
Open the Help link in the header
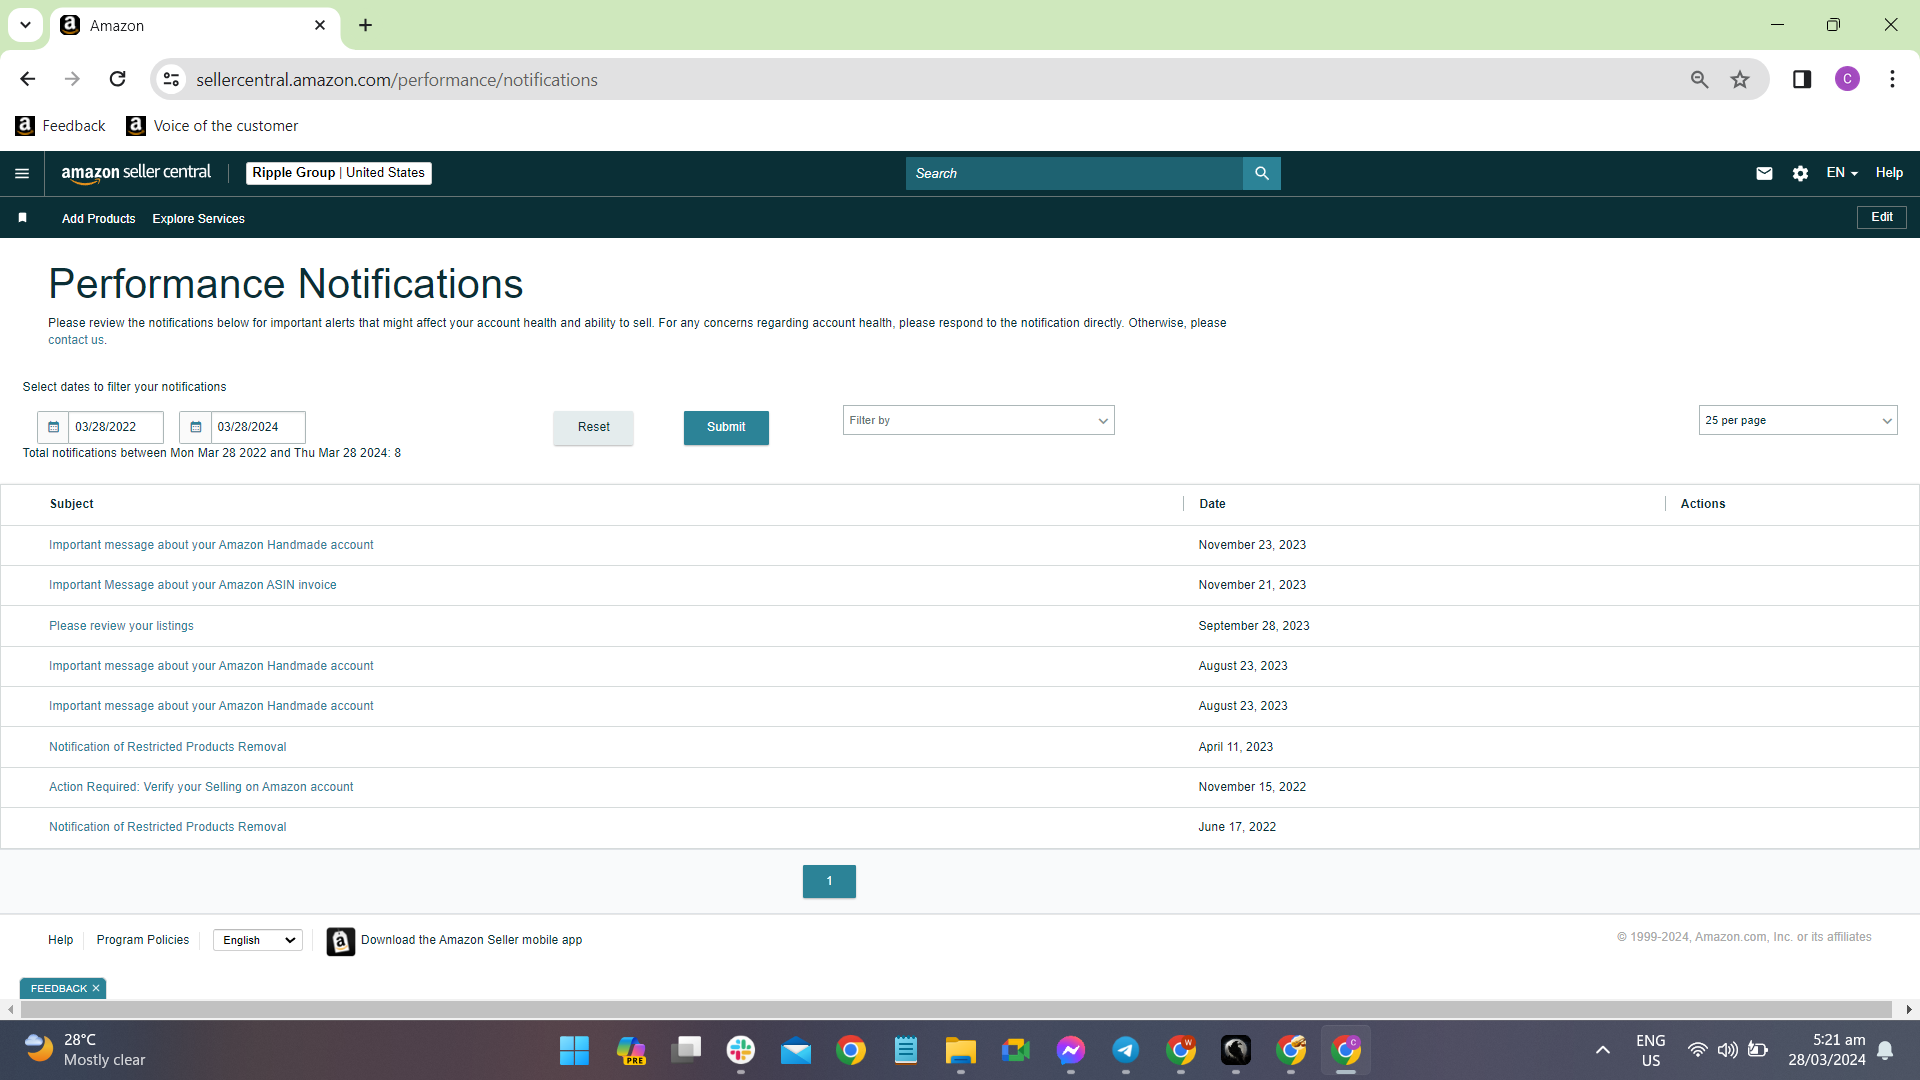(x=1889, y=173)
